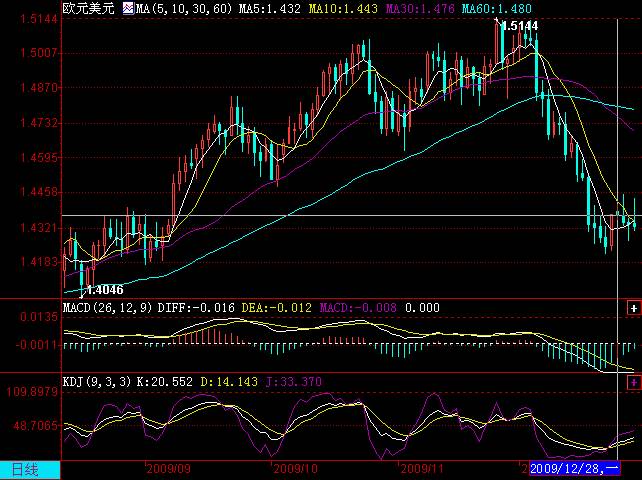Expand the KDJ panel with its plus button
642x480 pixels.
(633, 383)
